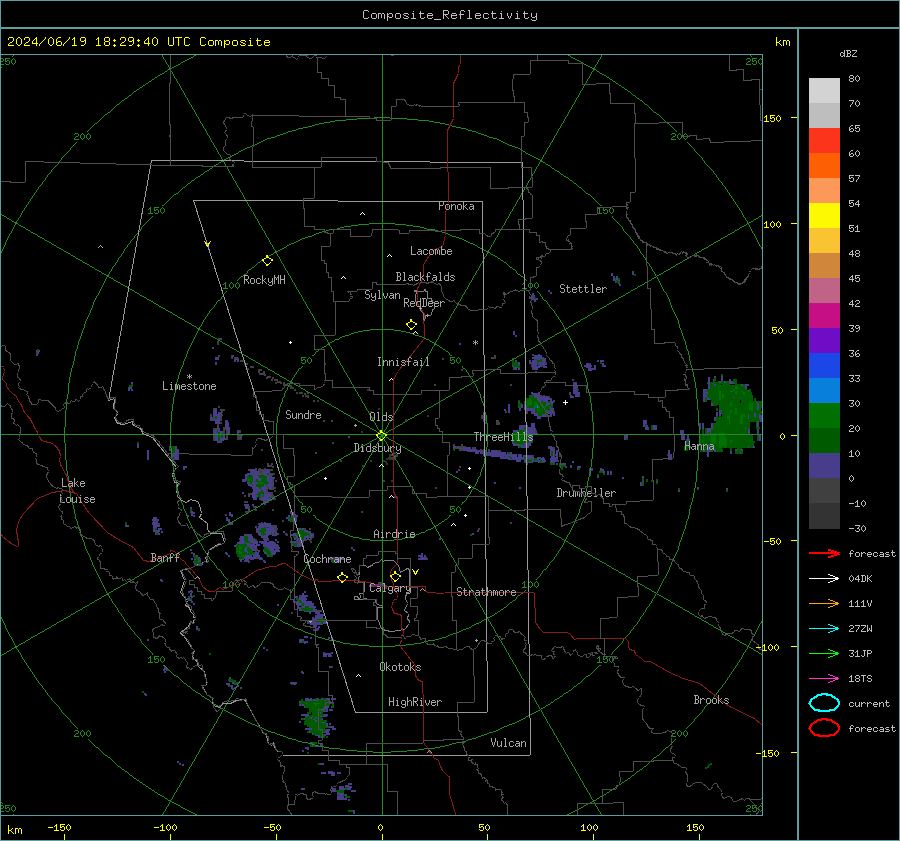Click the light gray 70 dBZ swatch

coord(824,91)
